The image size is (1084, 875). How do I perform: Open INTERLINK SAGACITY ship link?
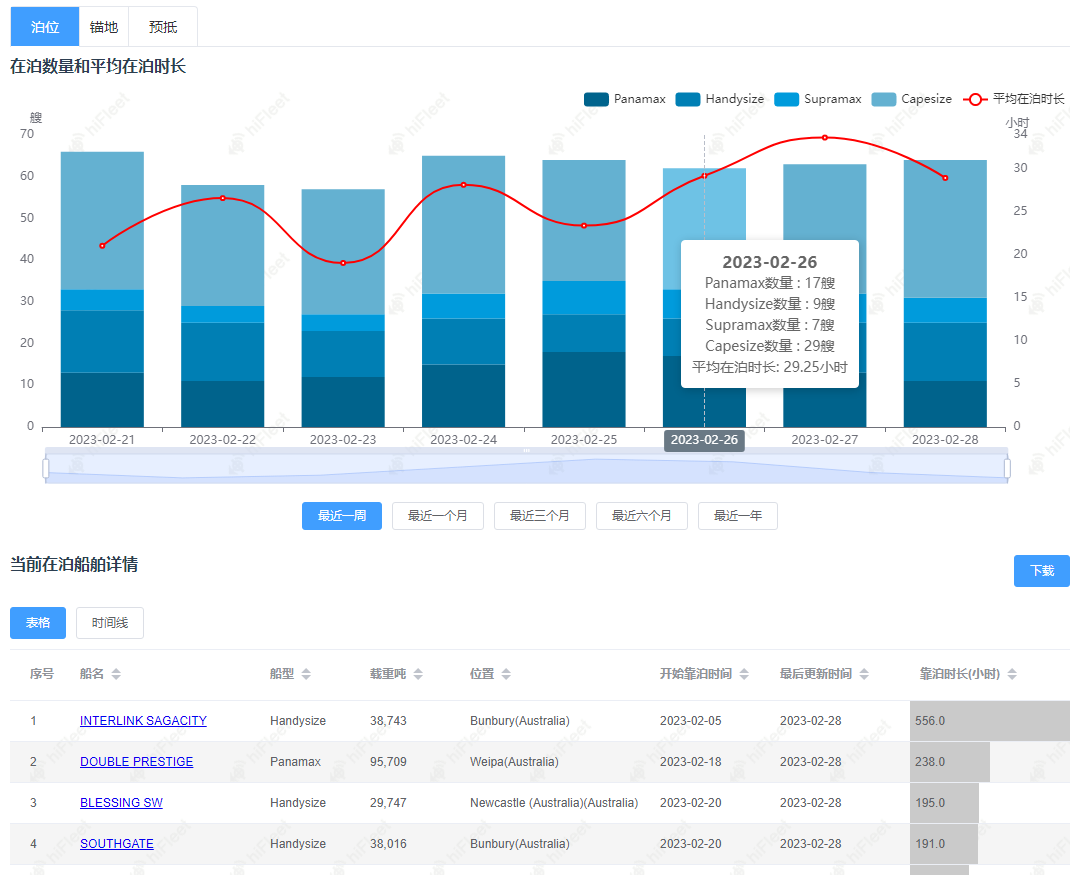143,721
